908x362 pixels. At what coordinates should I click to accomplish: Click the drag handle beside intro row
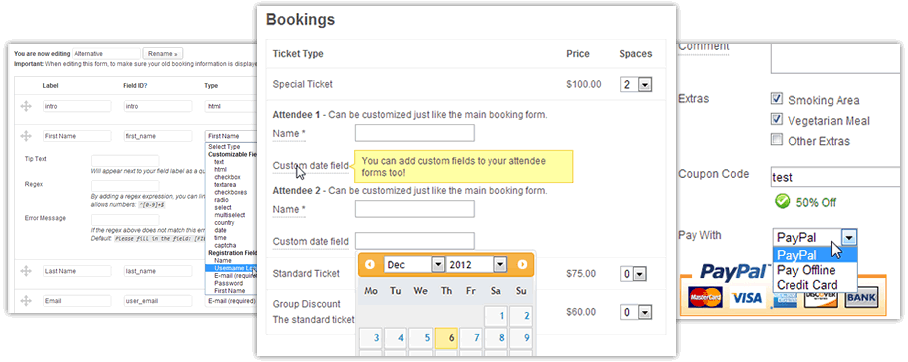[x=25, y=106]
